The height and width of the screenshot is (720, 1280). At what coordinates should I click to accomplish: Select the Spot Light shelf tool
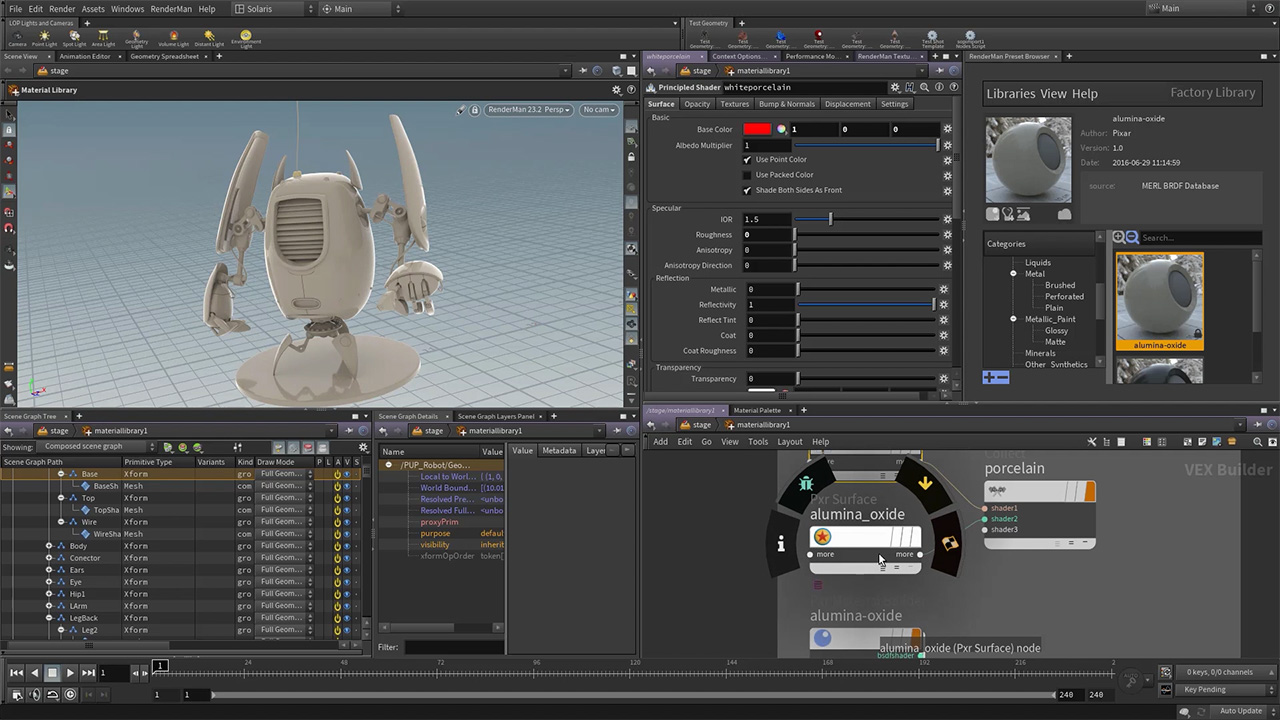(74, 38)
